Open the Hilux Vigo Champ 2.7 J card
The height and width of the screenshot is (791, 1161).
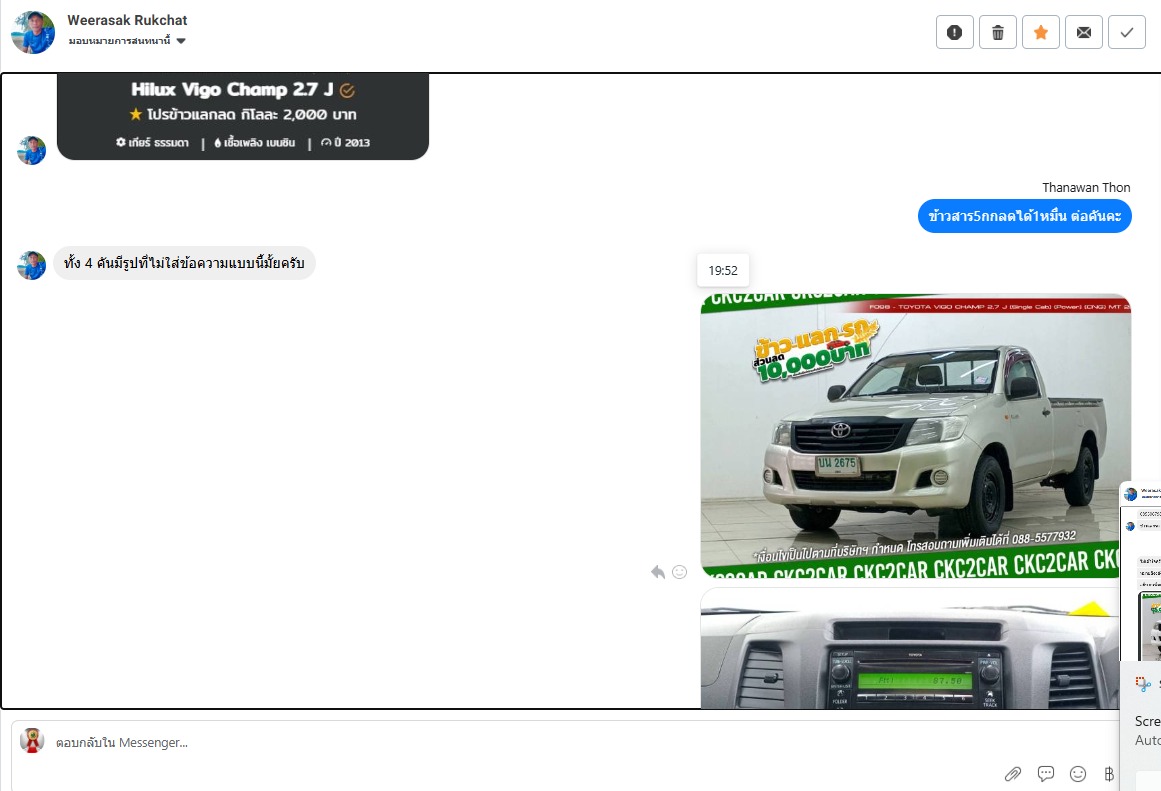pyautogui.click(x=243, y=116)
